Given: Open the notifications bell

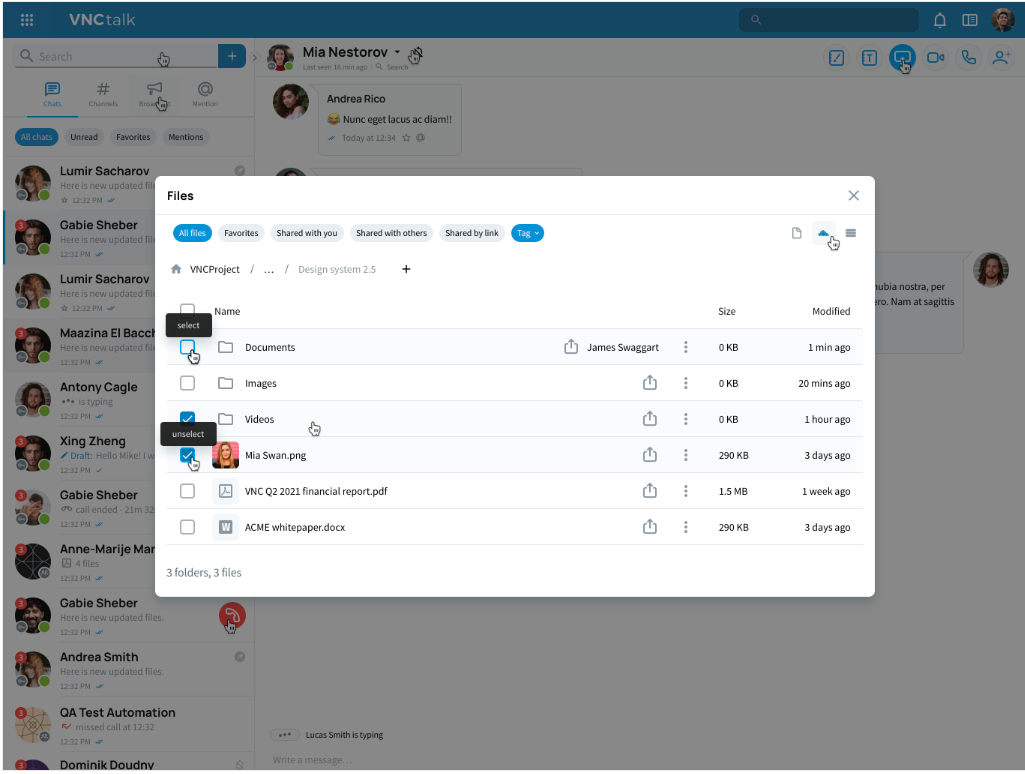Looking at the screenshot, I should click(x=940, y=20).
